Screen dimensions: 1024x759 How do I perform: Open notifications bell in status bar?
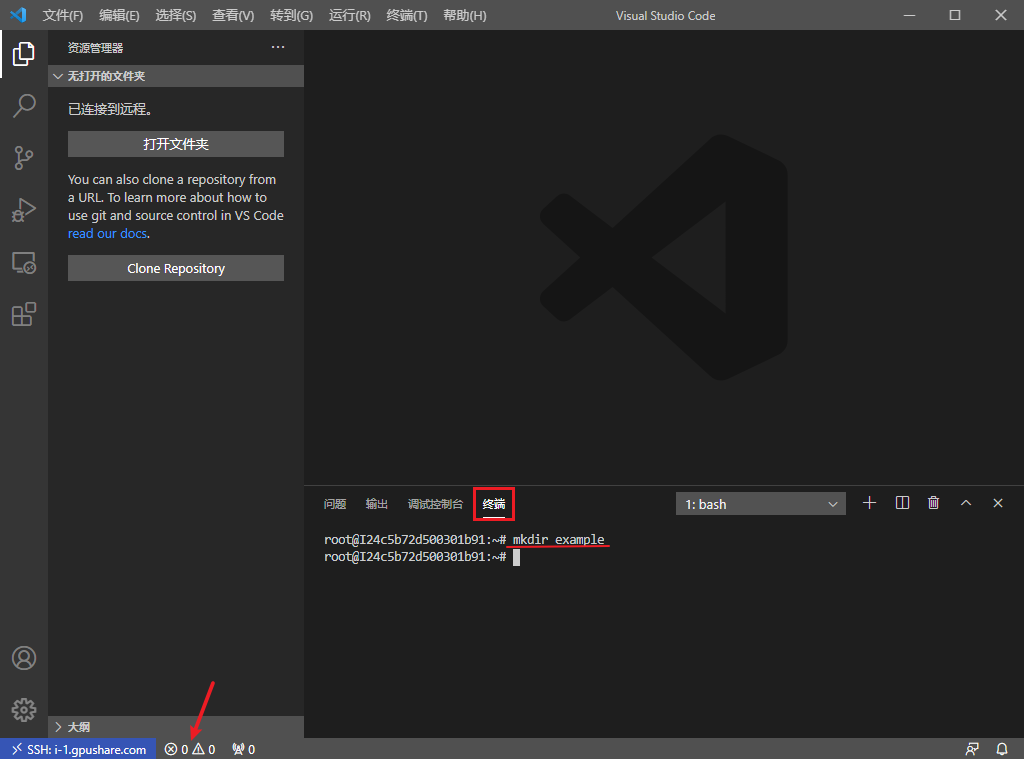point(1002,749)
